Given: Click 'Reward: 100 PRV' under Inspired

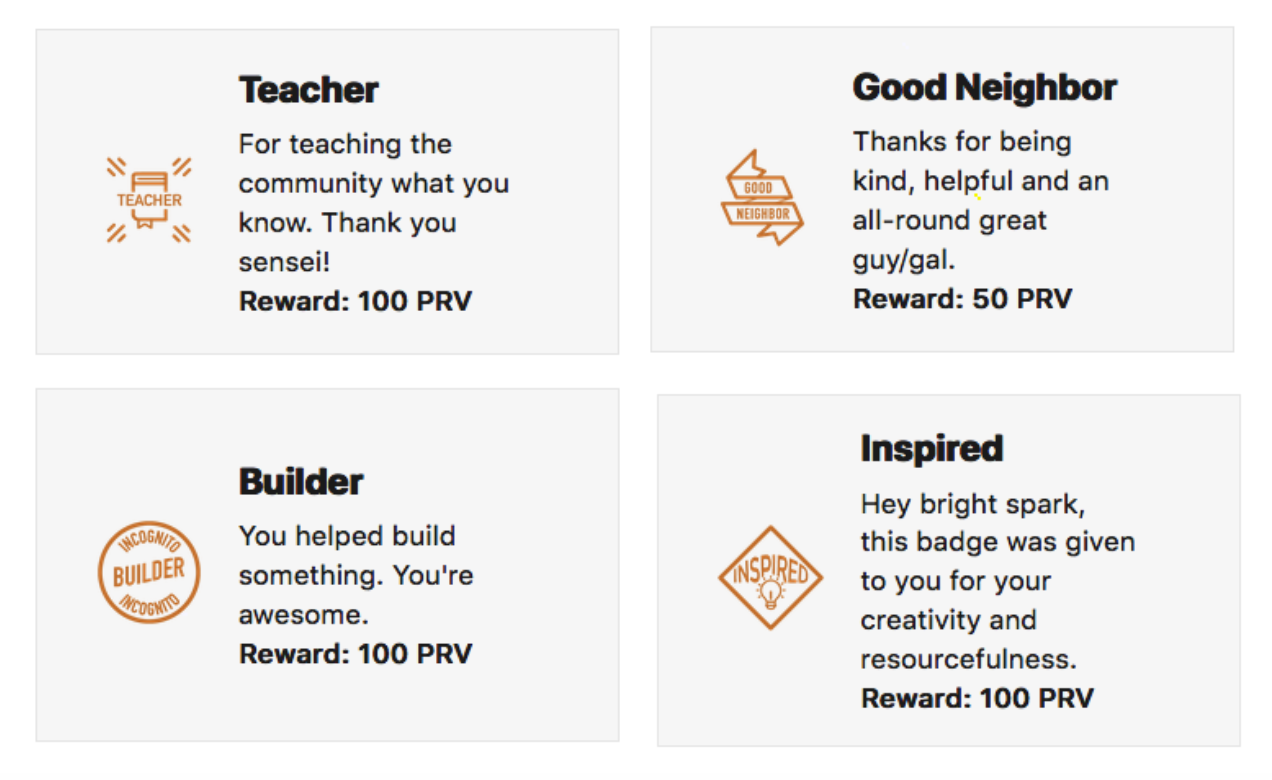Looking at the screenshot, I should point(977,698).
